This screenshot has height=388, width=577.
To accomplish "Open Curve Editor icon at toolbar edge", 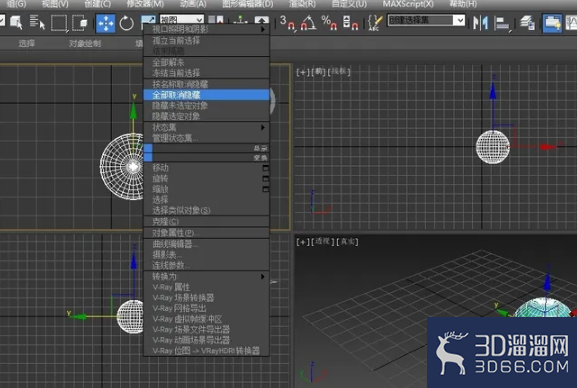I will point(571,23).
